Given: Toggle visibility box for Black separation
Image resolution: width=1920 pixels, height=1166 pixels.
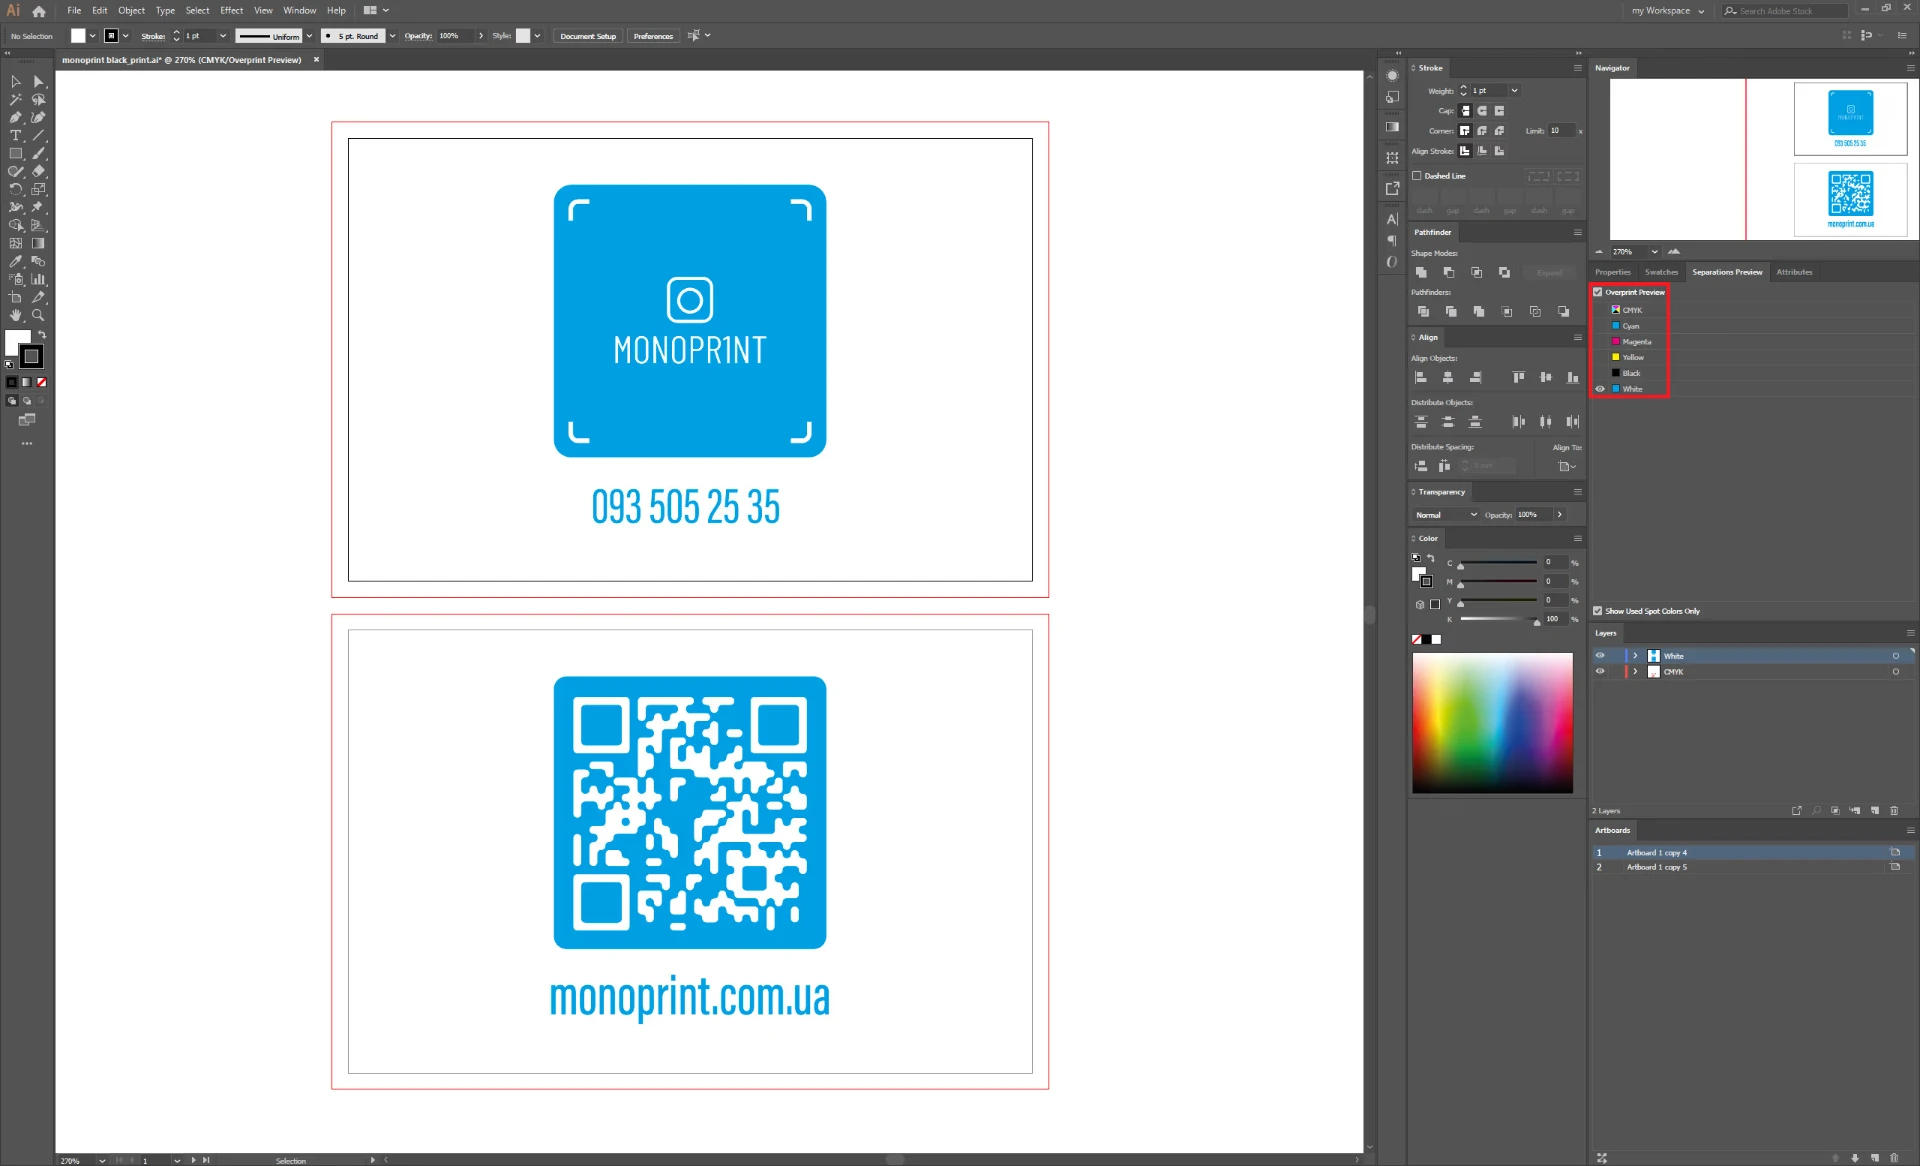Looking at the screenshot, I should click(1600, 373).
